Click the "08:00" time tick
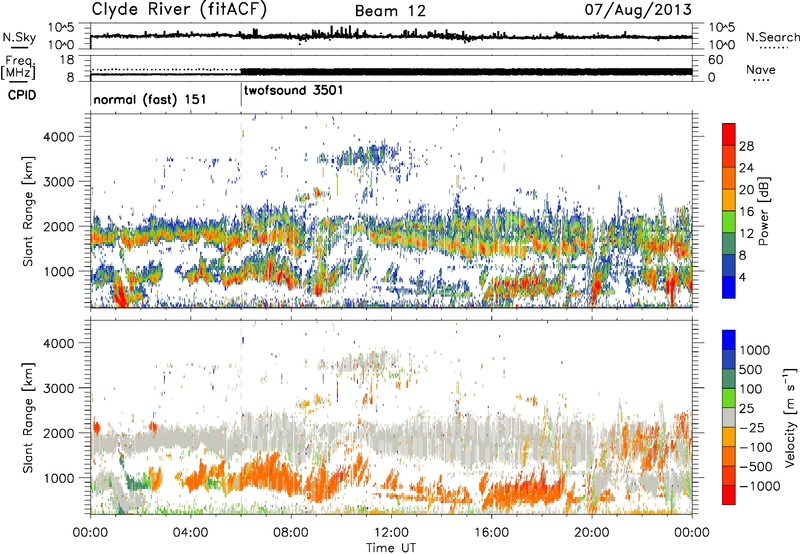 click(x=291, y=533)
